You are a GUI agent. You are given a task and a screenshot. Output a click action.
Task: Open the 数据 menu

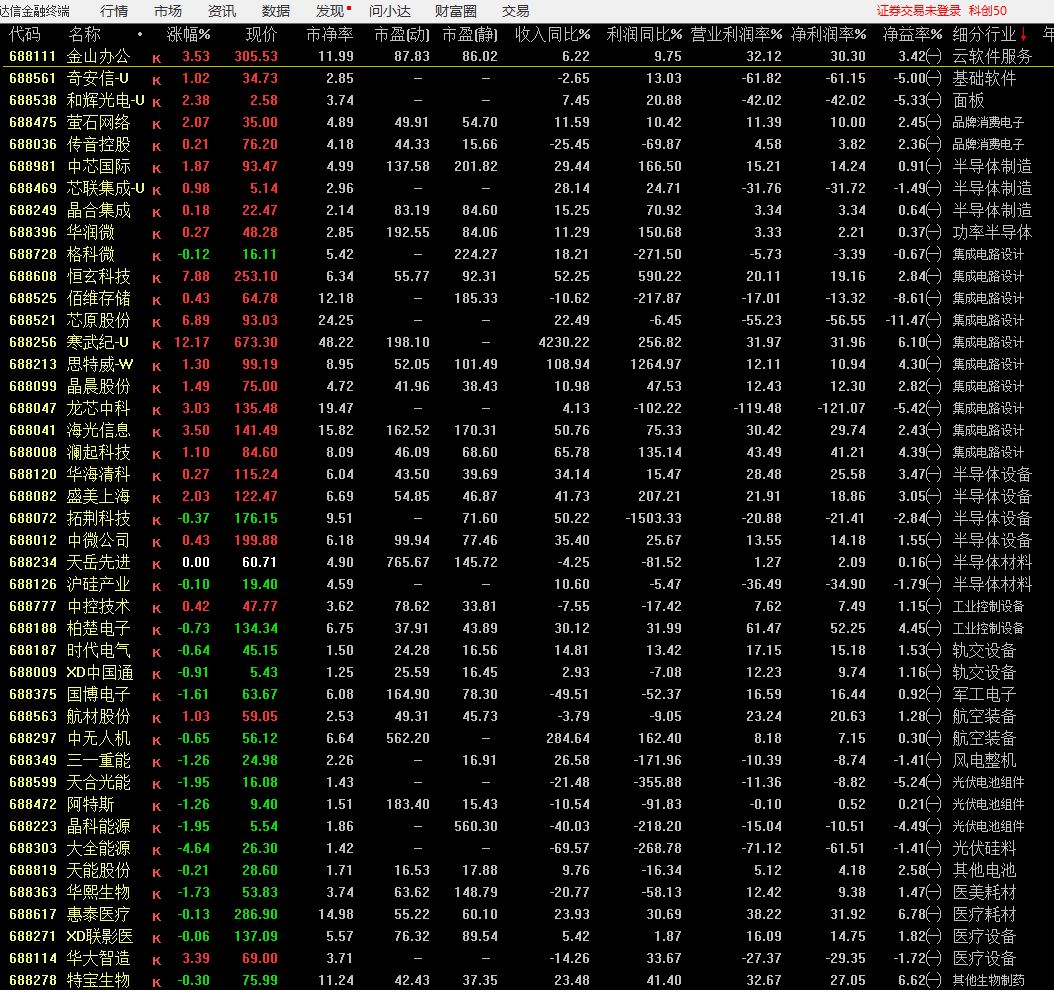click(x=276, y=11)
